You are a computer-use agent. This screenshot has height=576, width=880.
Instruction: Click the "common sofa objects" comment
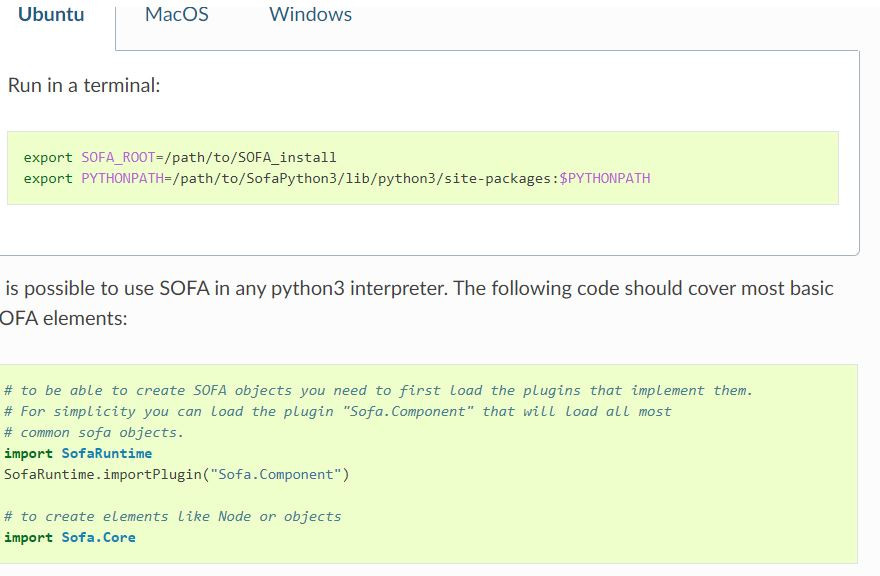click(94, 432)
